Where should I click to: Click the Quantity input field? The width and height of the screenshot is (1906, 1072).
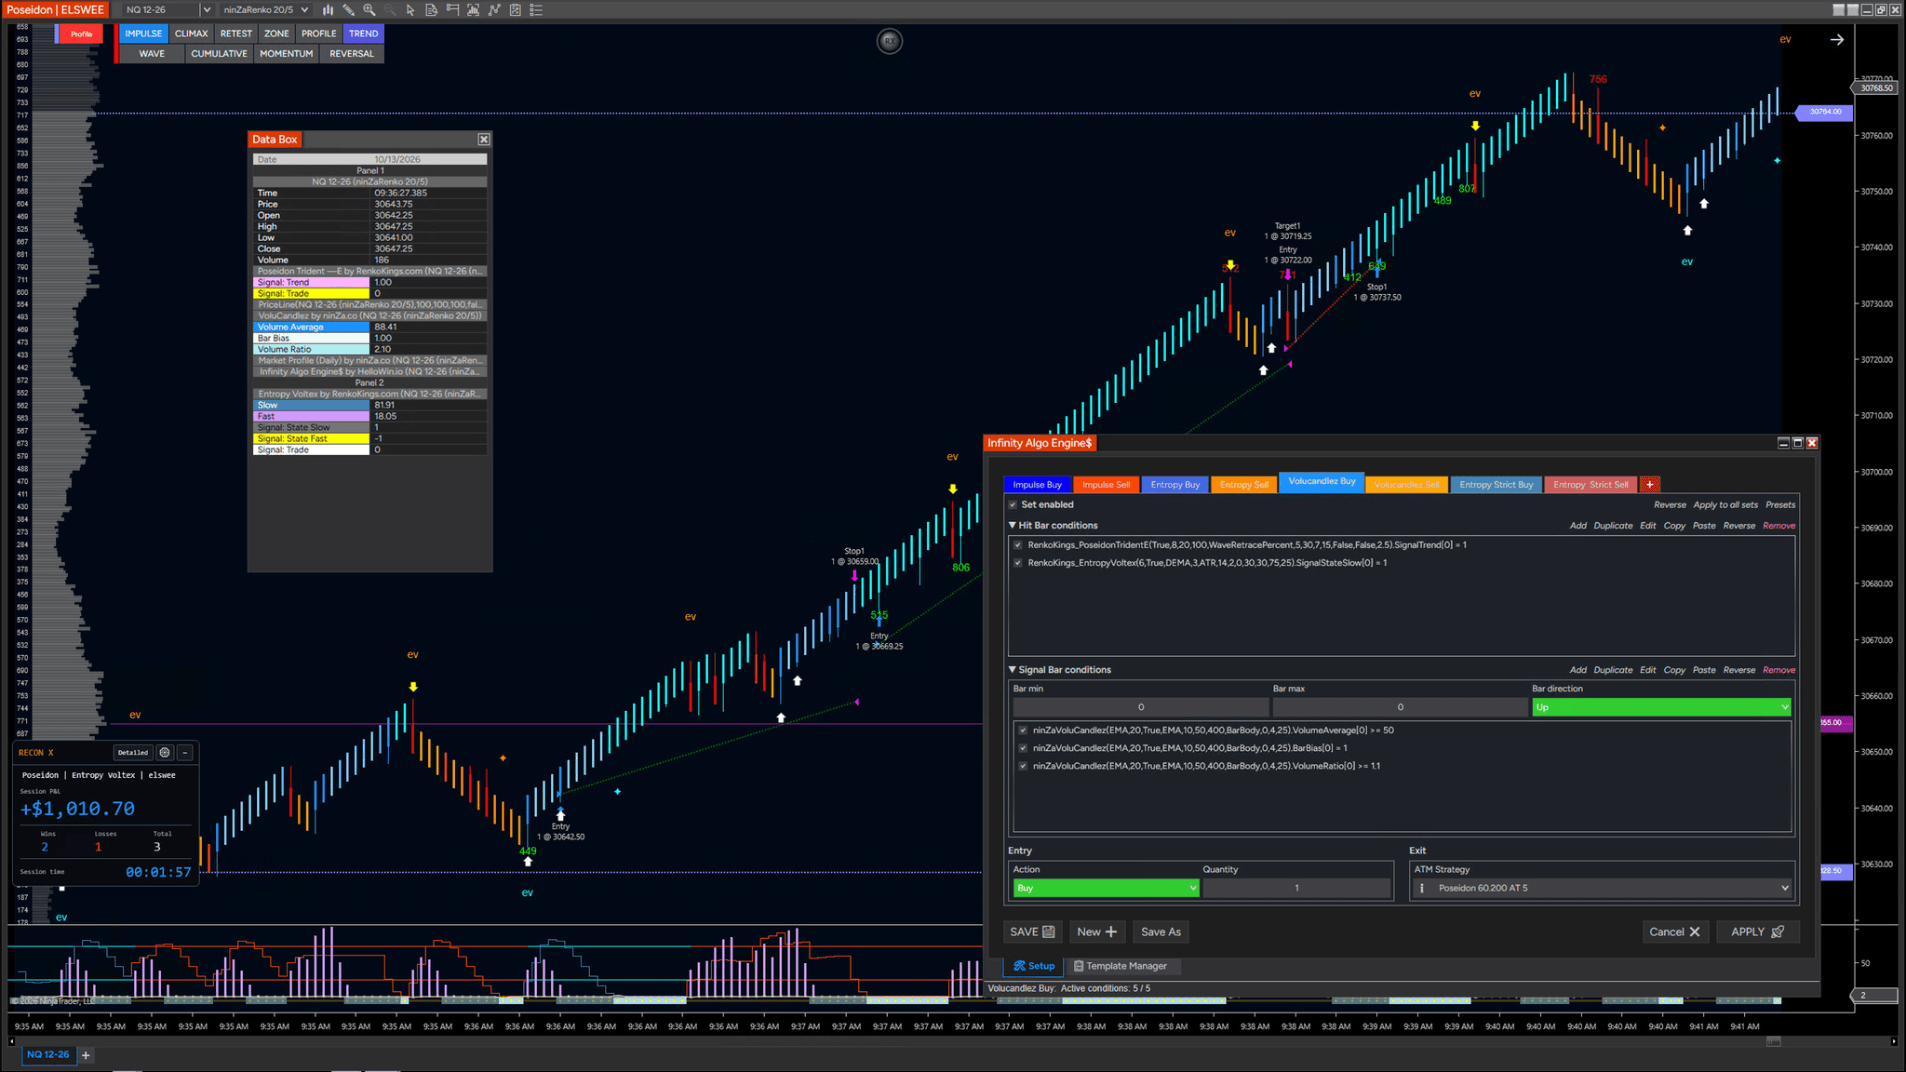pos(1296,889)
